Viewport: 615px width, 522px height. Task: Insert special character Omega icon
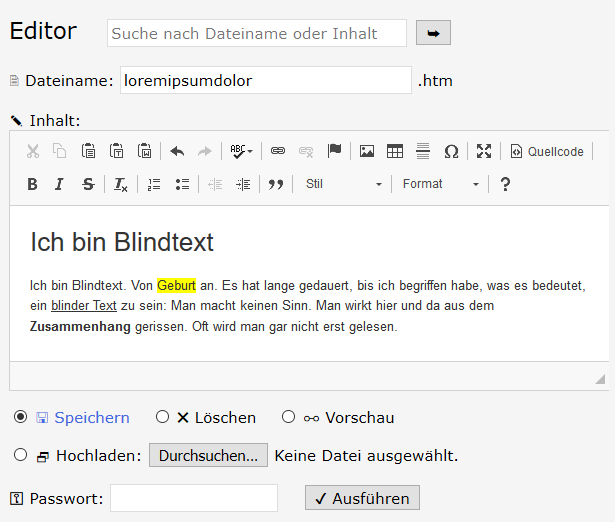451,151
